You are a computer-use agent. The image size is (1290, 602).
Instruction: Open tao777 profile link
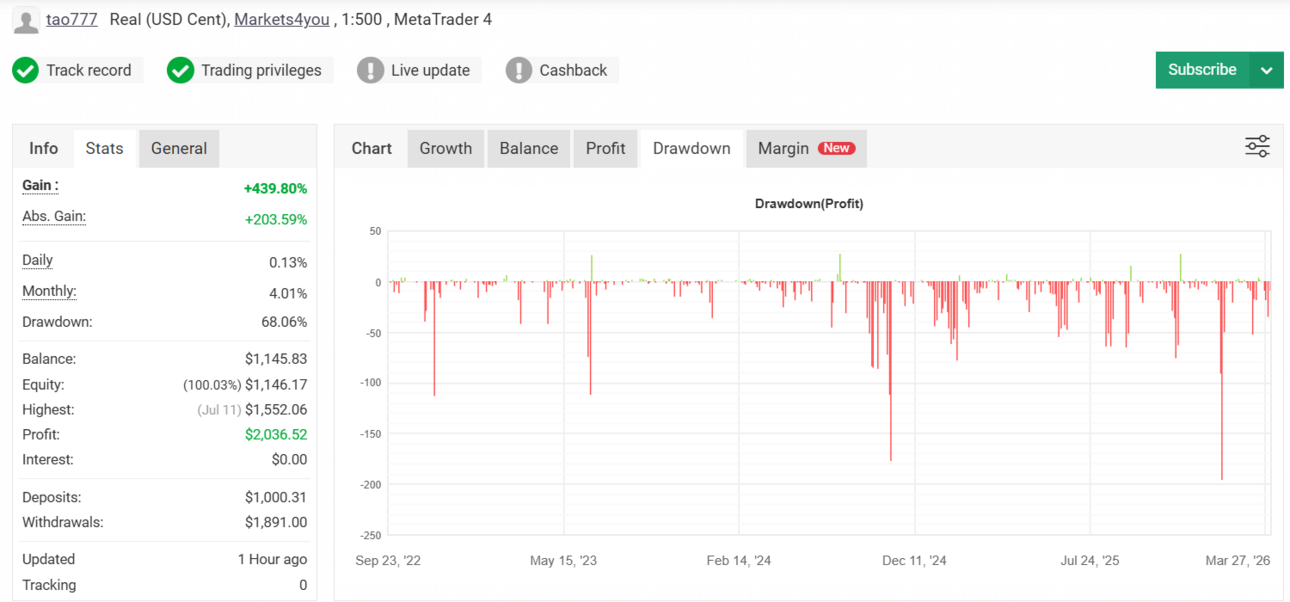point(72,19)
